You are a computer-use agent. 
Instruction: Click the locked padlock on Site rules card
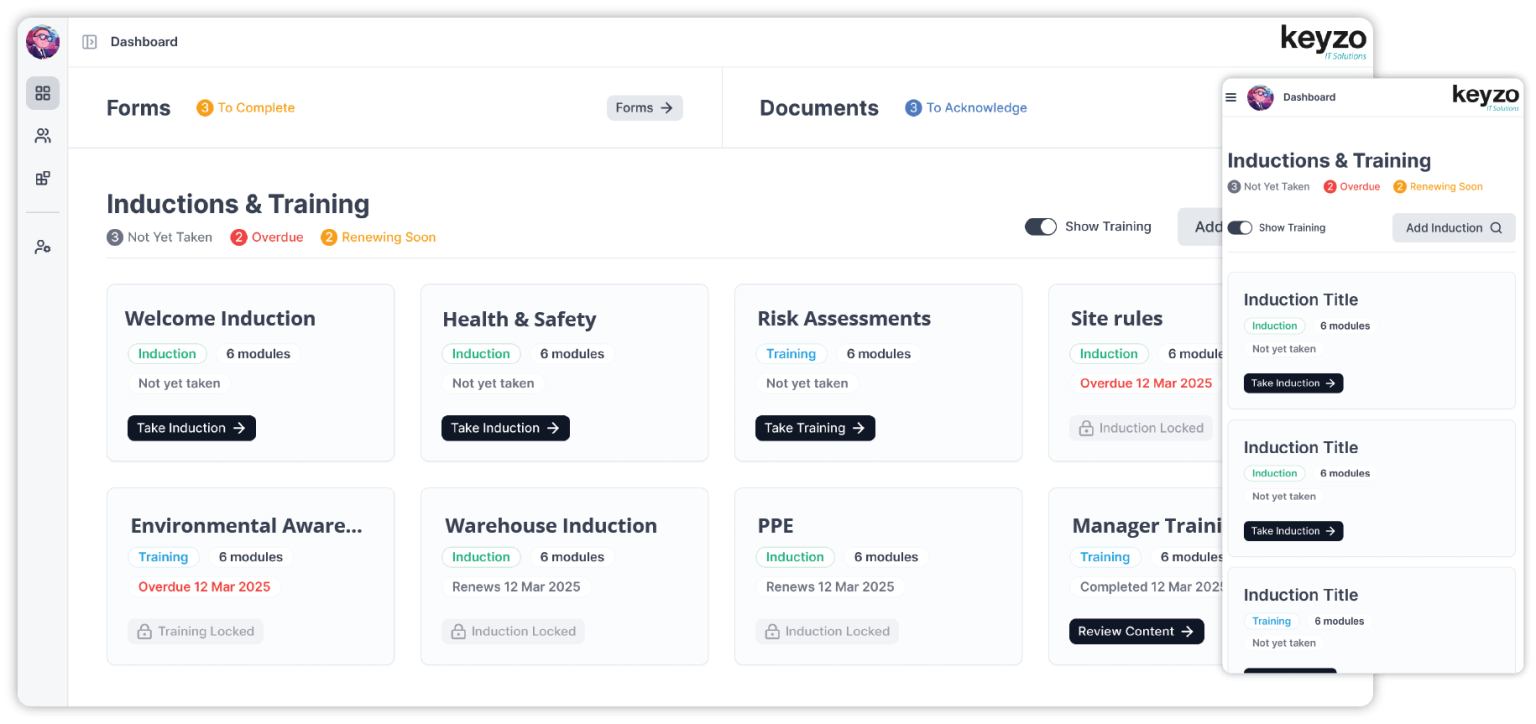click(x=1086, y=427)
